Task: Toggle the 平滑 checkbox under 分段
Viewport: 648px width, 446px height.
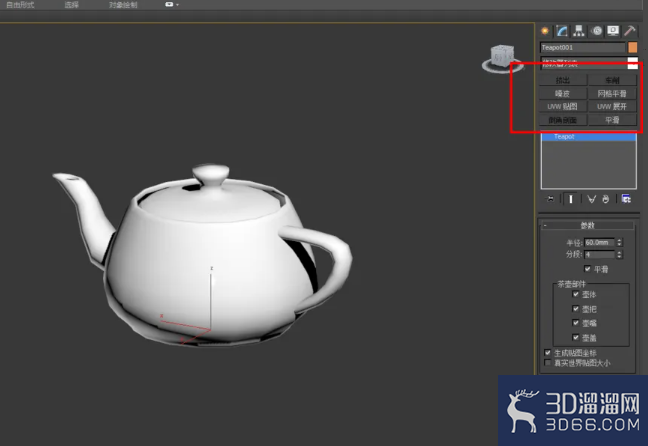Action: click(587, 269)
